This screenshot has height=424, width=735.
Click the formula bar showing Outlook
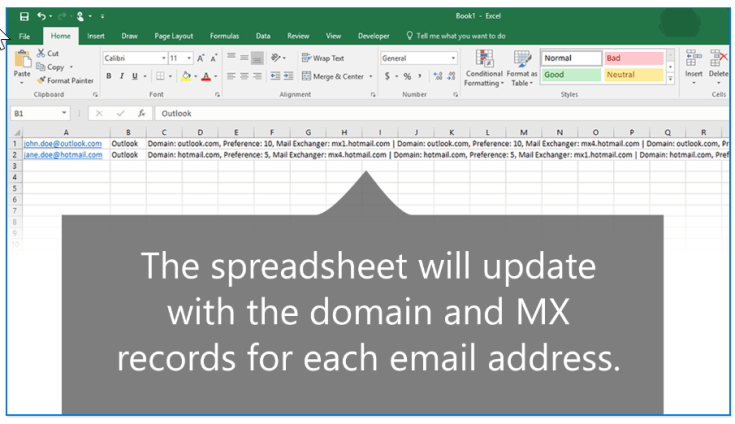pyautogui.click(x=441, y=113)
